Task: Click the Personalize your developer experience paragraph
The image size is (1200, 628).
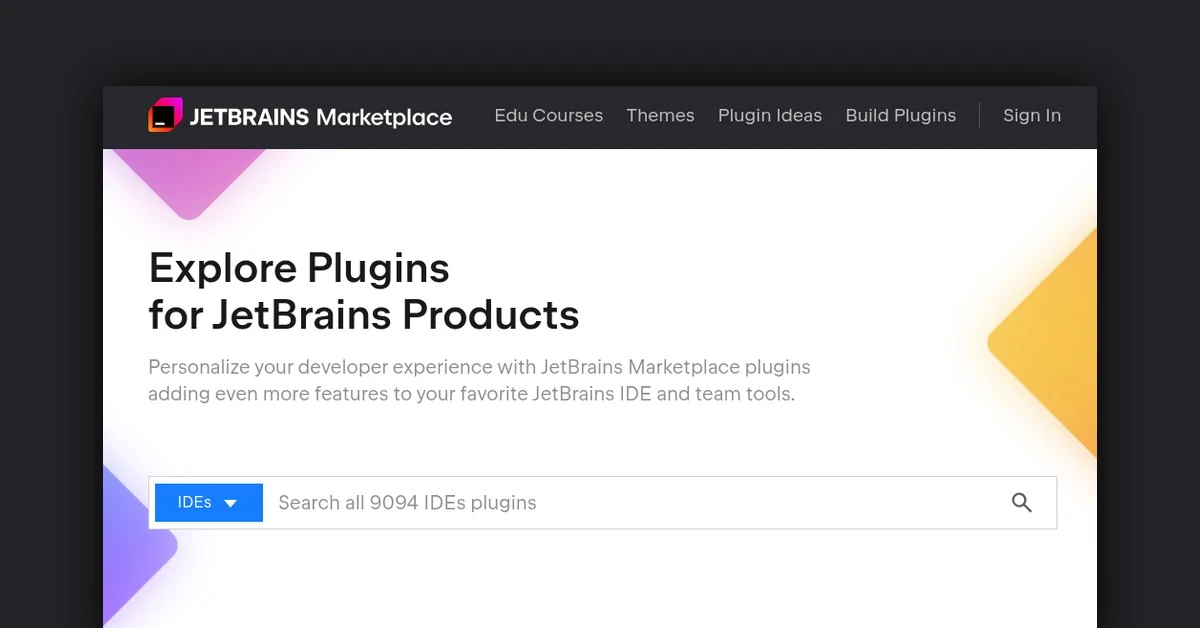Action: [478, 380]
